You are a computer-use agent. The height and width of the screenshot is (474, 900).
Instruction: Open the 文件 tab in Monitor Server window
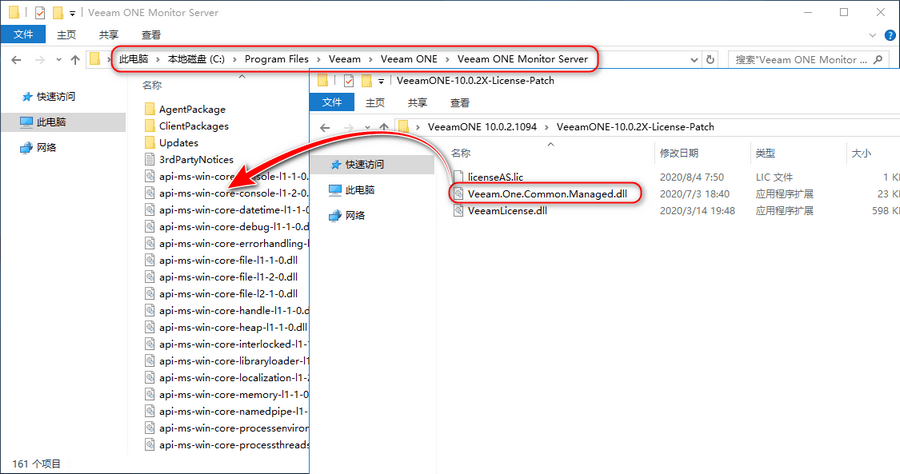tap(23, 34)
